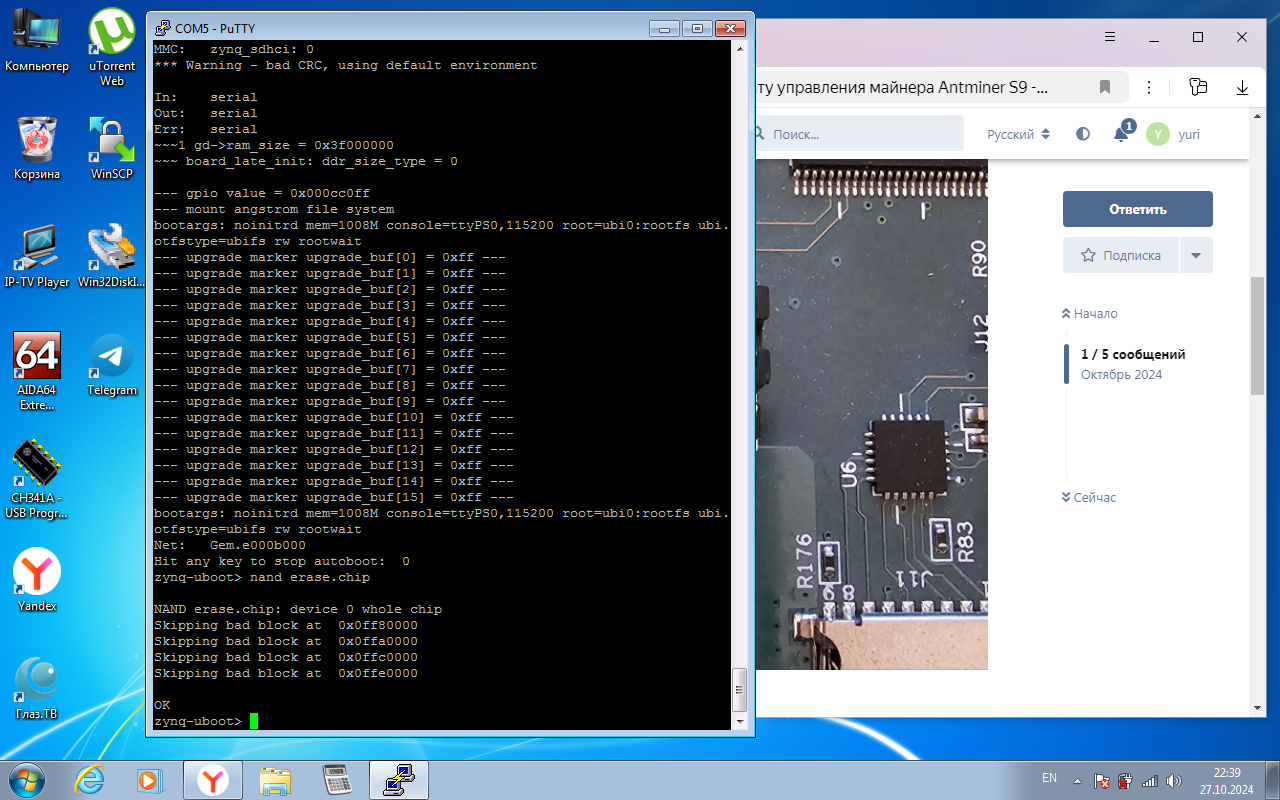
Task: Click the circuit board photo in the post
Action: tap(872, 415)
